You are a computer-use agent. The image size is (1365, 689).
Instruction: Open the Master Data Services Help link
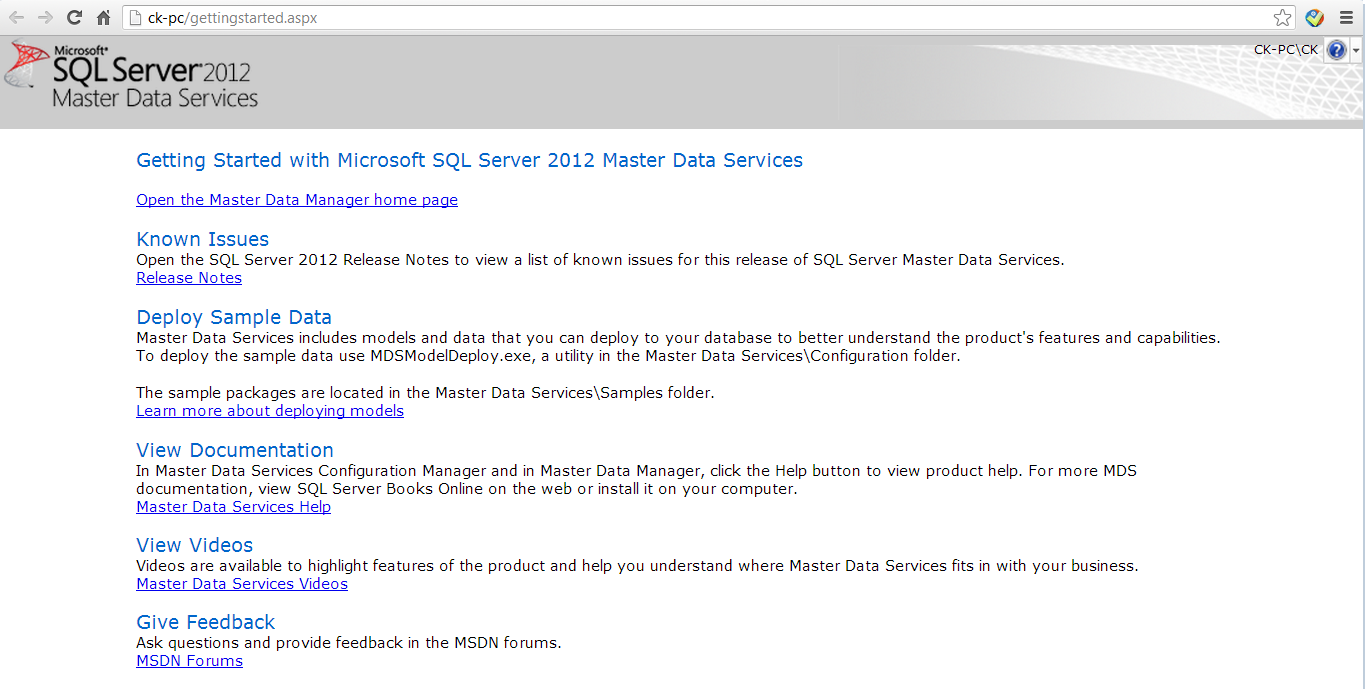click(x=233, y=507)
